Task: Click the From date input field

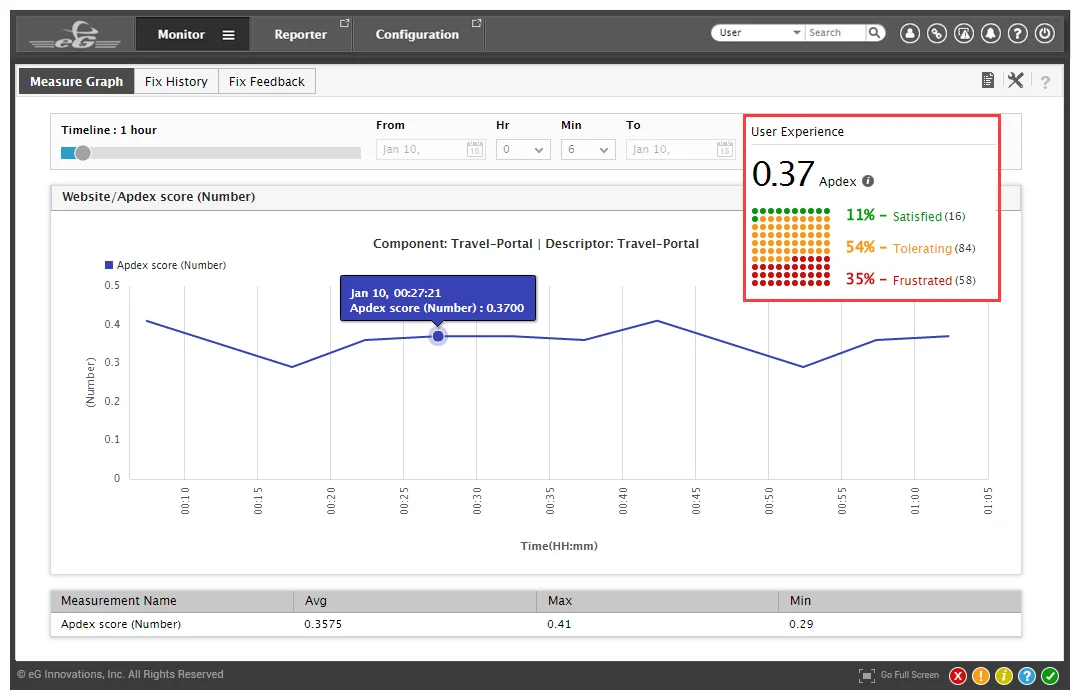Action: click(x=430, y=150)
